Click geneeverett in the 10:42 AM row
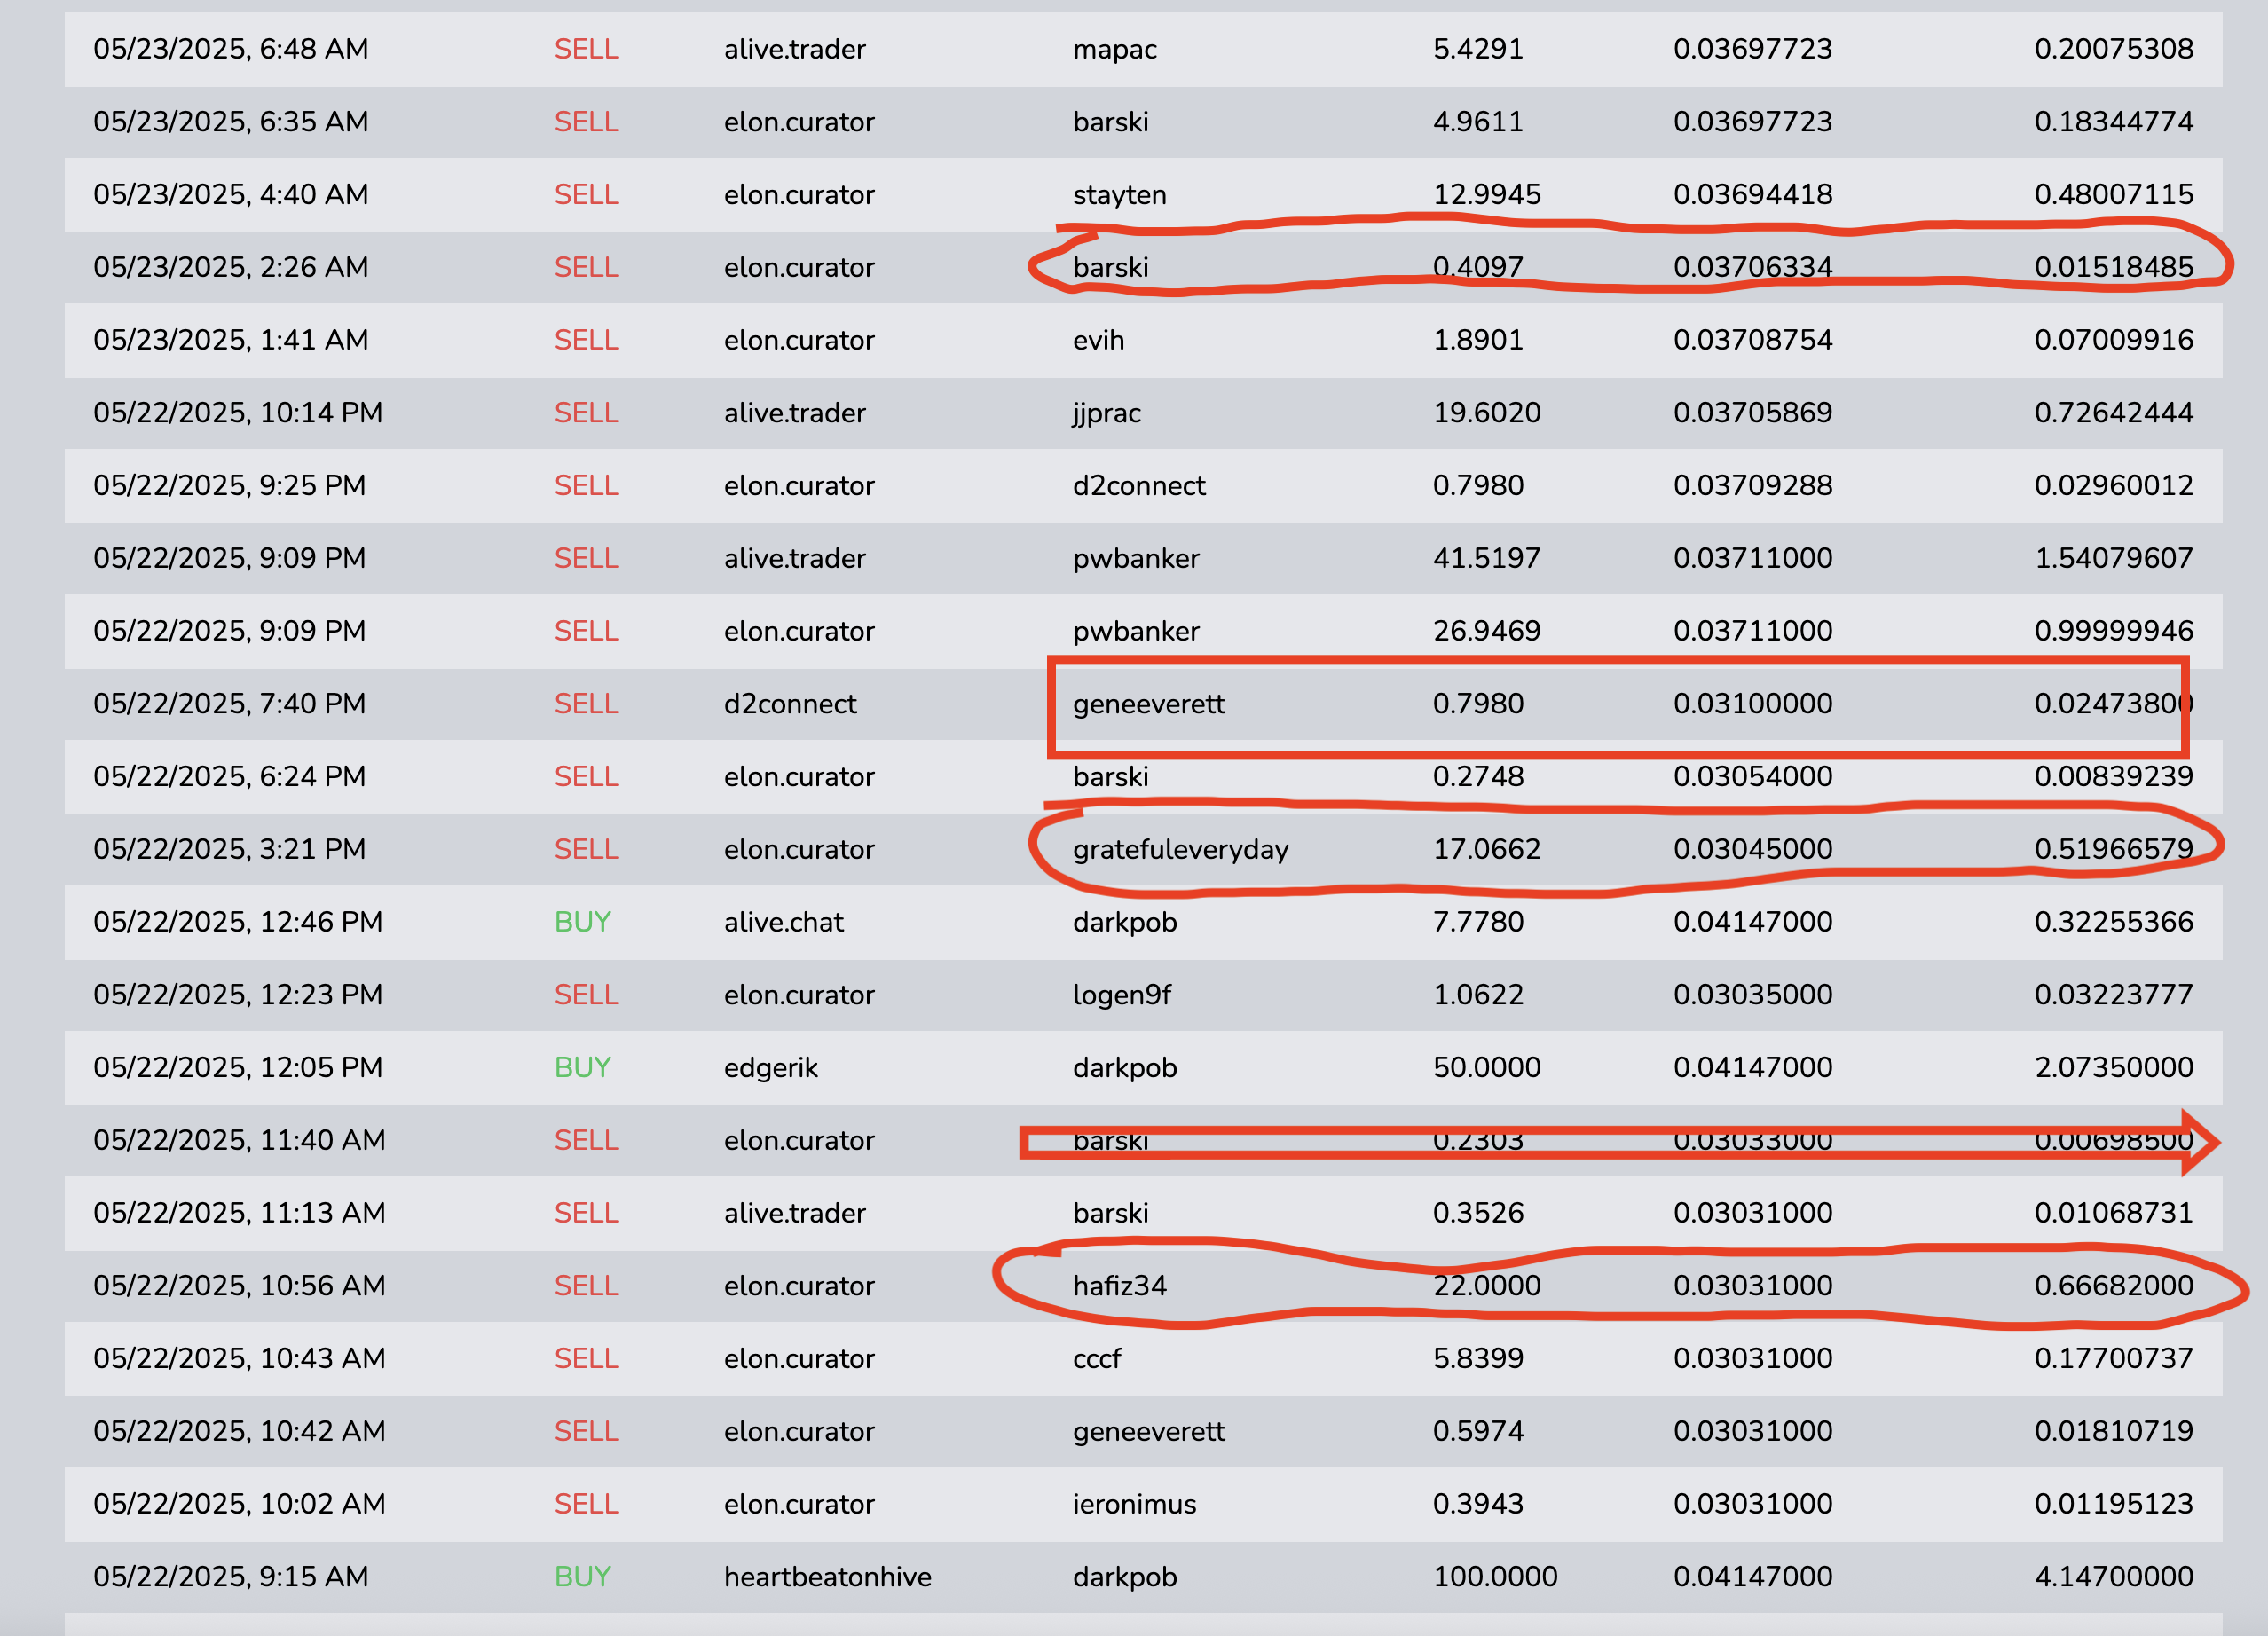Viewport: 2268px width, 1636px height. click(1148, 1432)
